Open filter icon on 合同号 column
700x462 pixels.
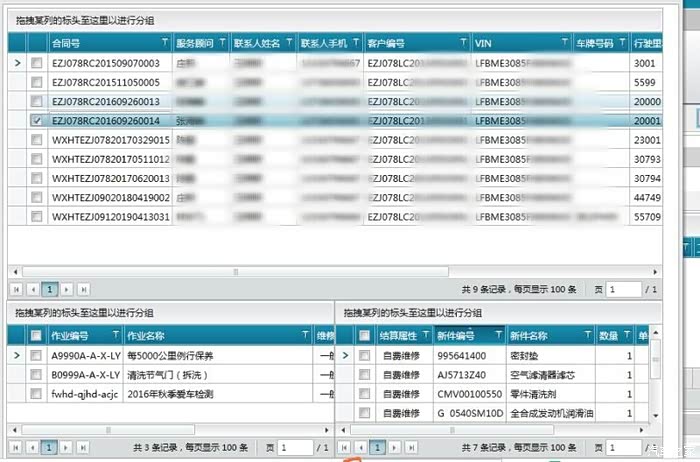(x=165, y=43)
